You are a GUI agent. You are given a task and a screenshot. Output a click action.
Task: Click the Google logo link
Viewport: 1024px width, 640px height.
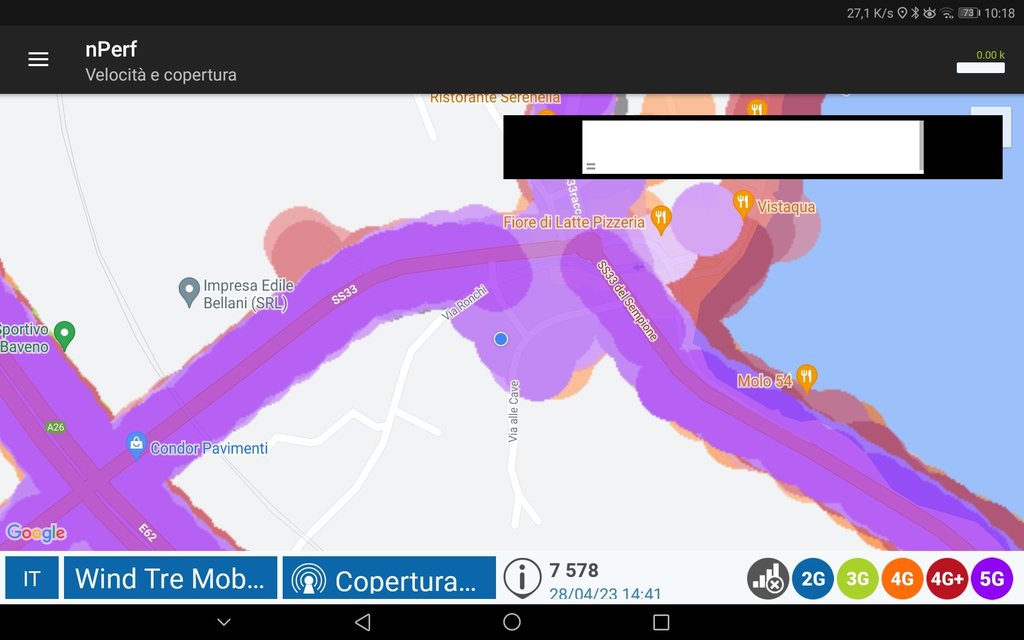coord(36,533)
